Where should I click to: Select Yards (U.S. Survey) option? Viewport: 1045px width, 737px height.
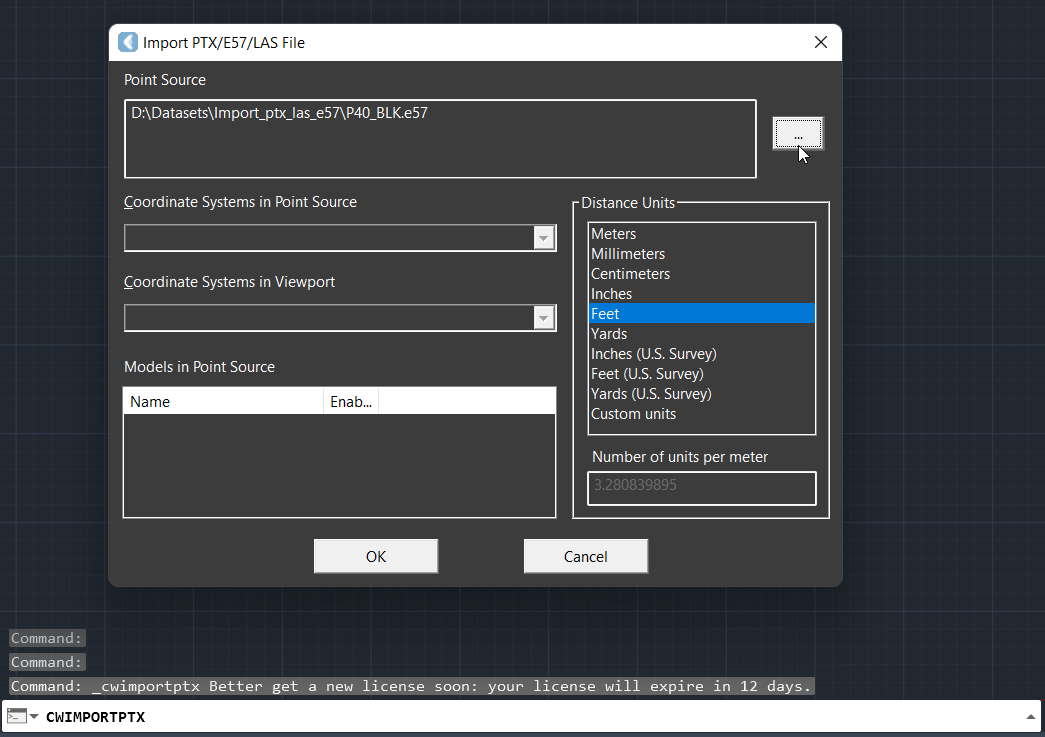tap(651, 394)
